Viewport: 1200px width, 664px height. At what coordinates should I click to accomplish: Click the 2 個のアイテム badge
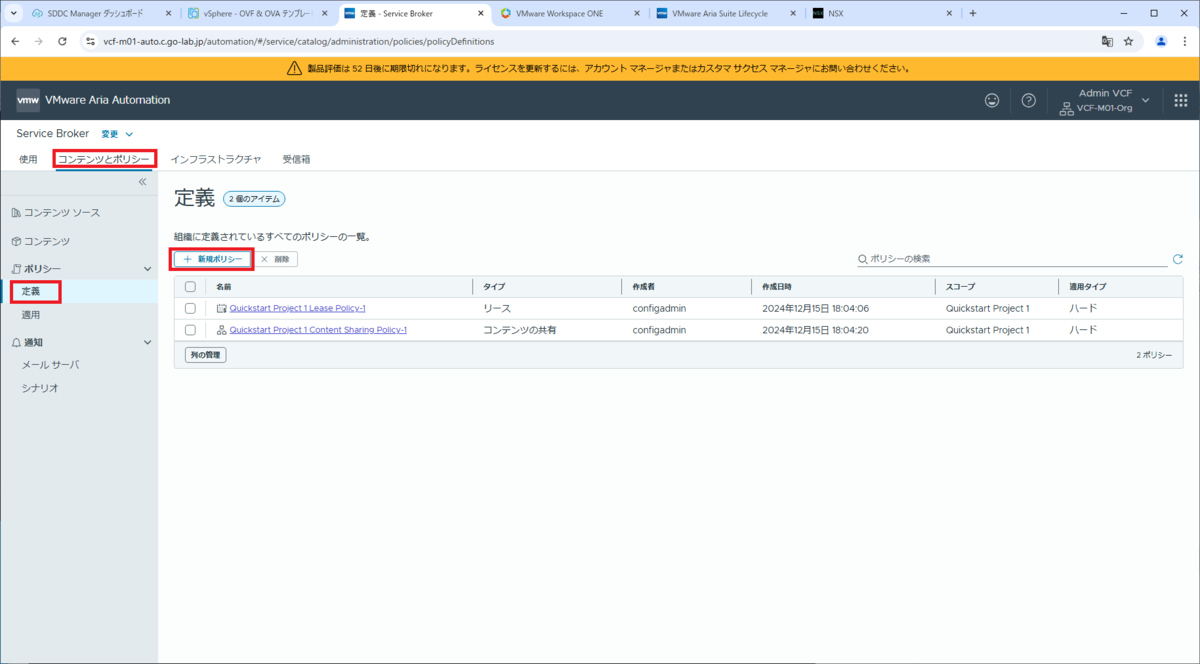click(254, 199)
